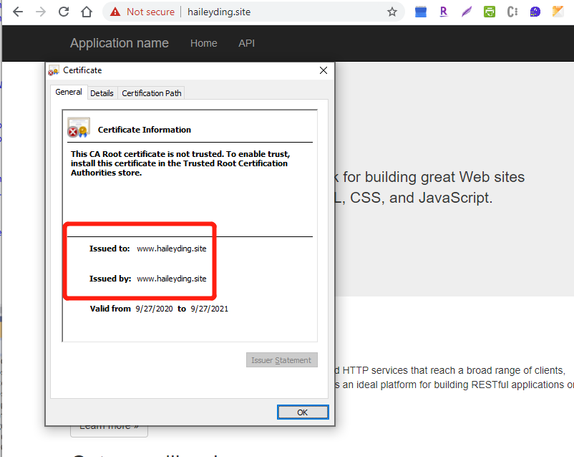574x457 pixels.
Task: Open the blue square extension icon
Action: pos(421,12)
